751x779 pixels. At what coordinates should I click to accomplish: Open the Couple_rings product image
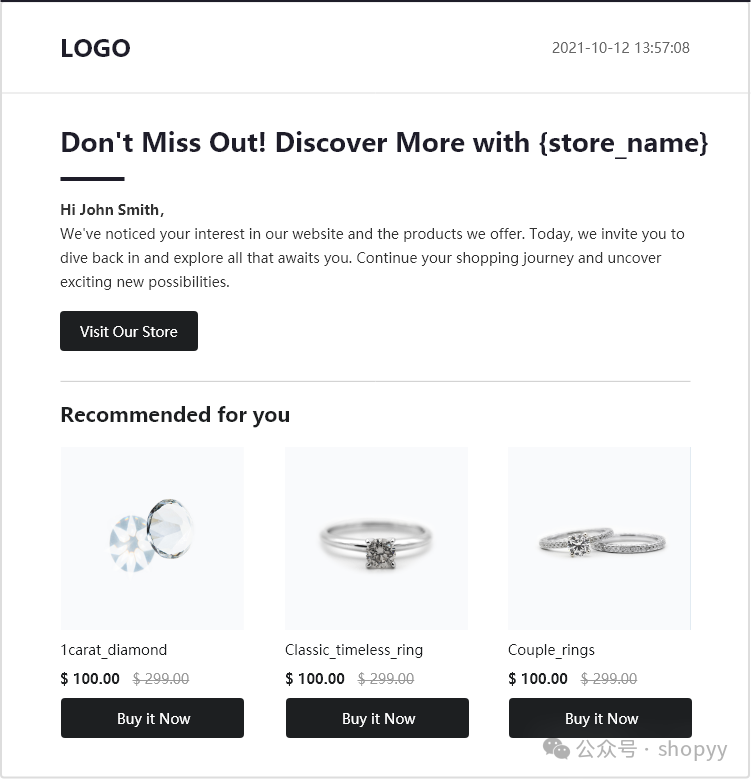pos(599,538)
